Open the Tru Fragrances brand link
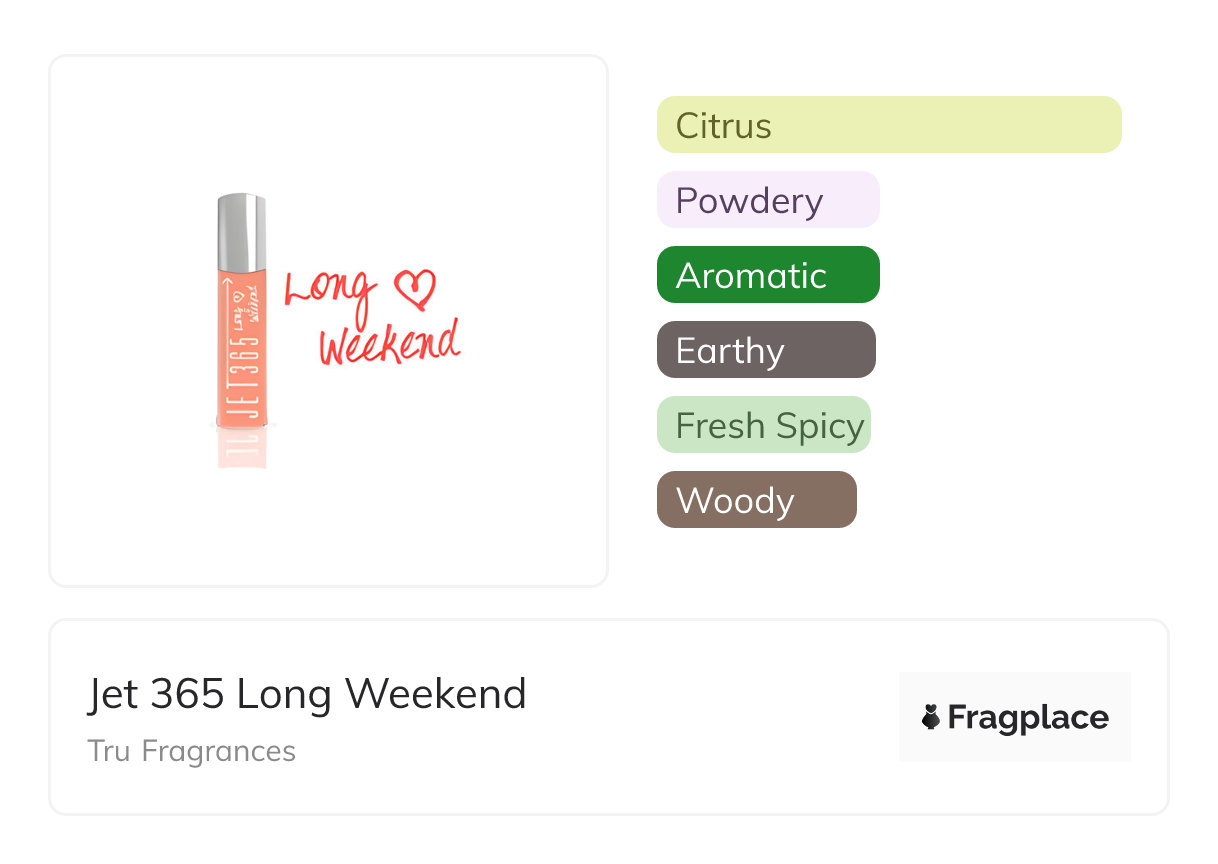The width and height of the screenshot is (1218, 864). coord(192,751)
